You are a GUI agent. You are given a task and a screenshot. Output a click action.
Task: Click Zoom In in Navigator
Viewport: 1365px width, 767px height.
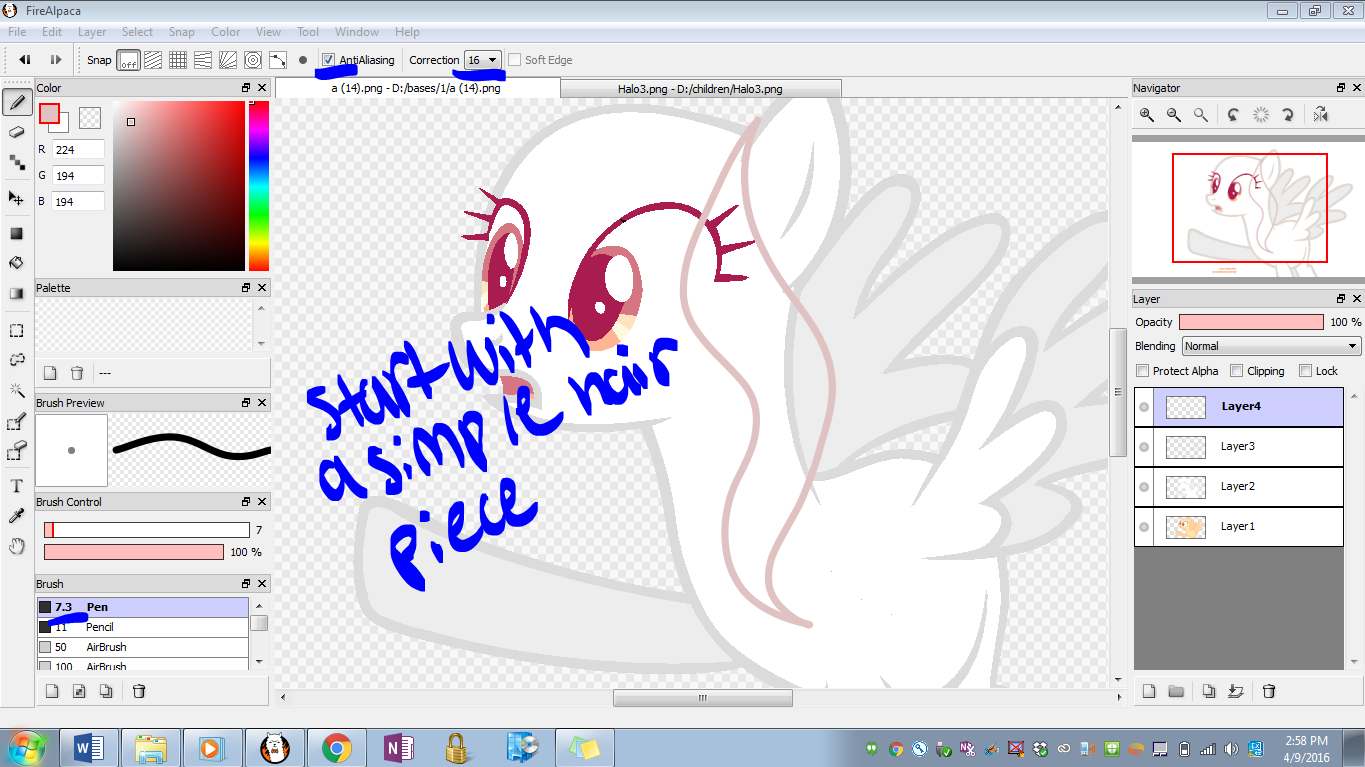pos(1147,115)
